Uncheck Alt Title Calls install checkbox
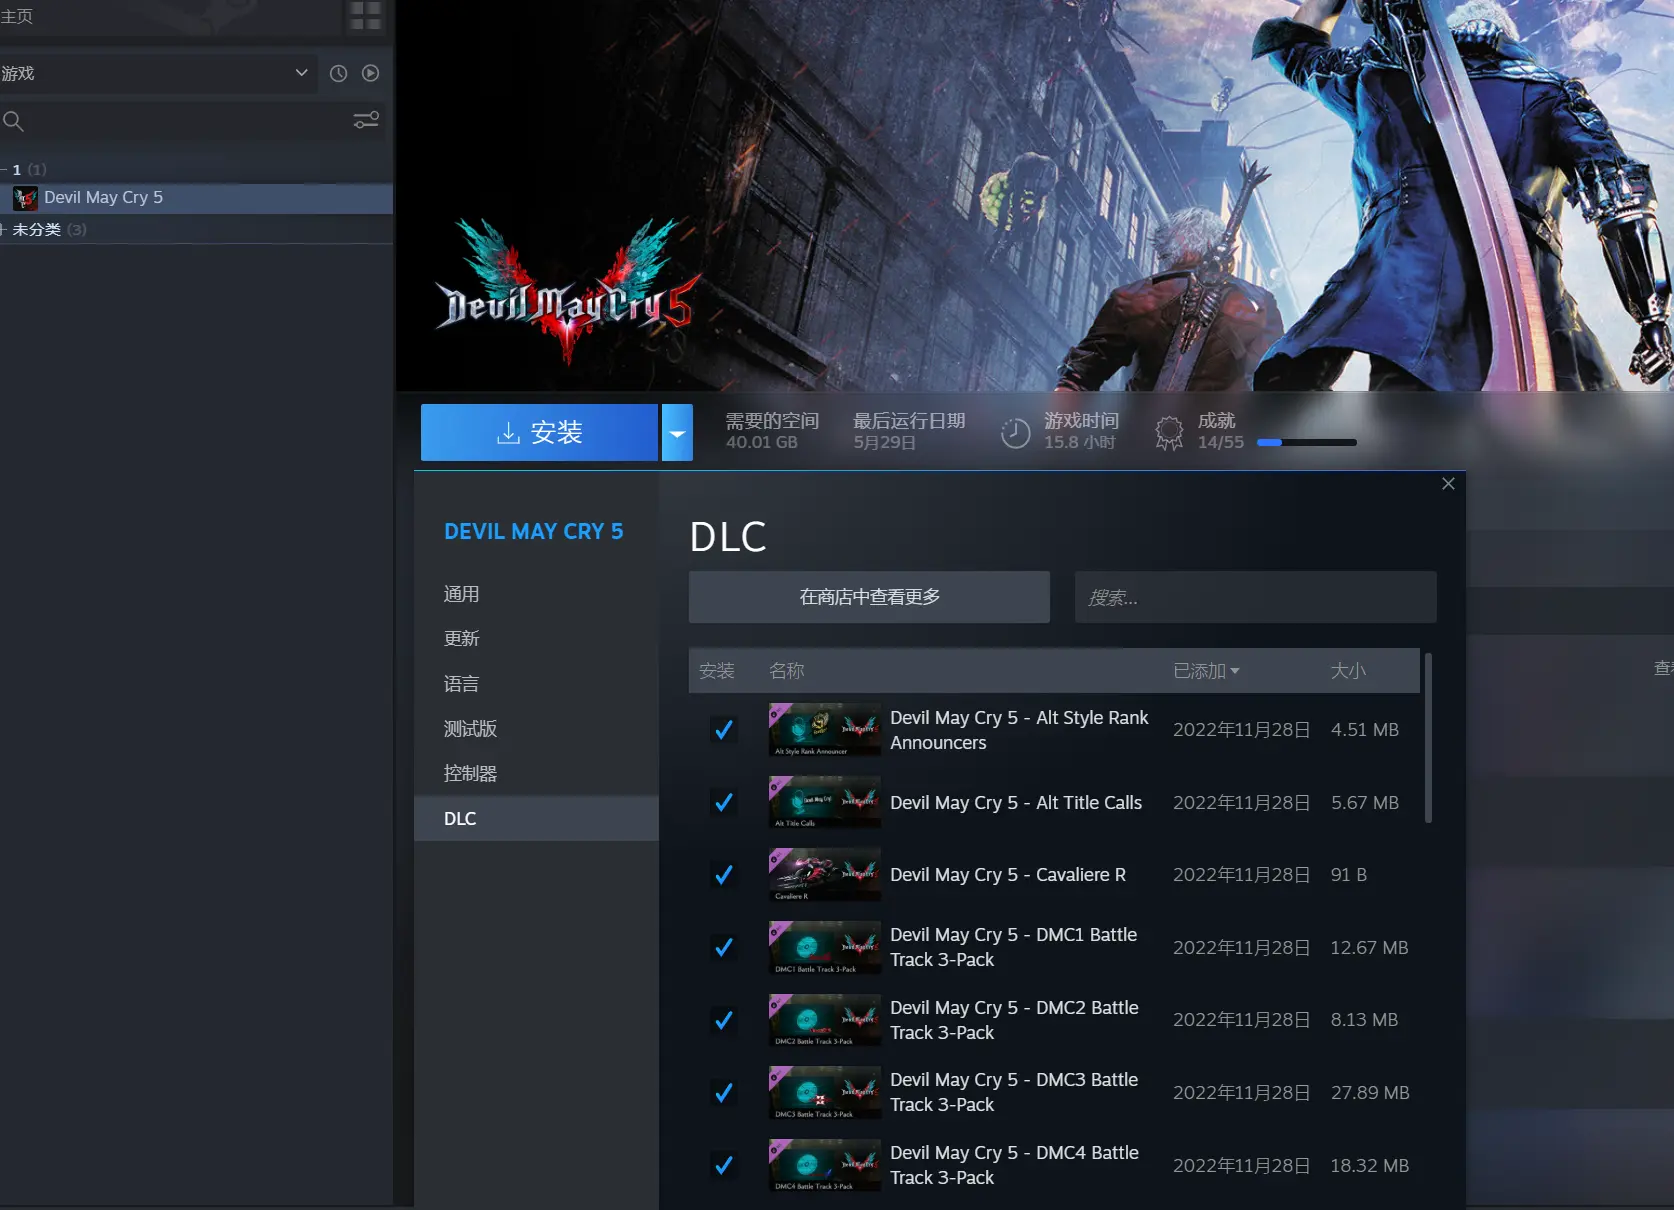This screenshot has width=1674, height=1210. click(x=723, y=802)
